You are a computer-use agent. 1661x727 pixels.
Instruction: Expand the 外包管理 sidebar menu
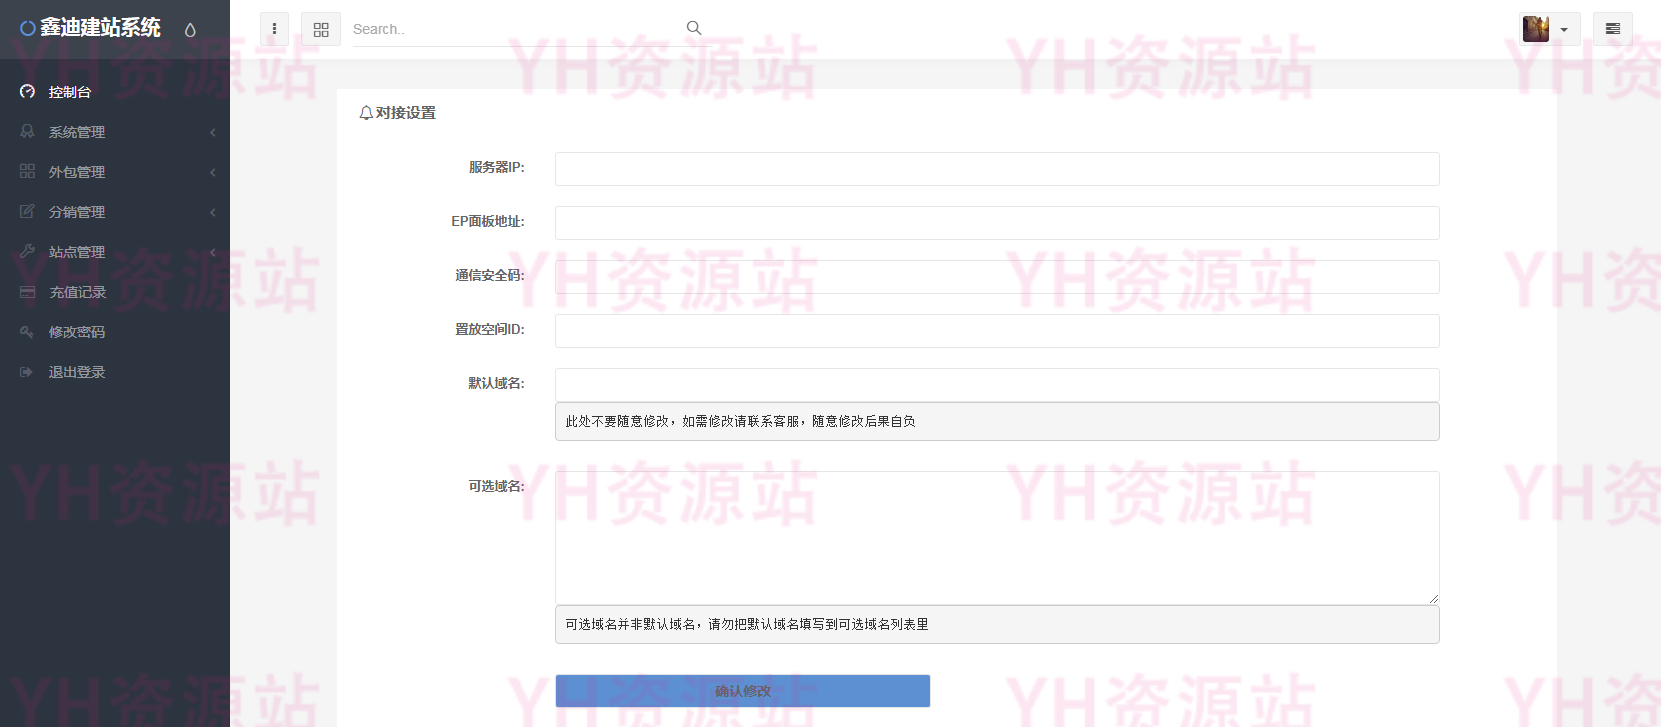77,172
